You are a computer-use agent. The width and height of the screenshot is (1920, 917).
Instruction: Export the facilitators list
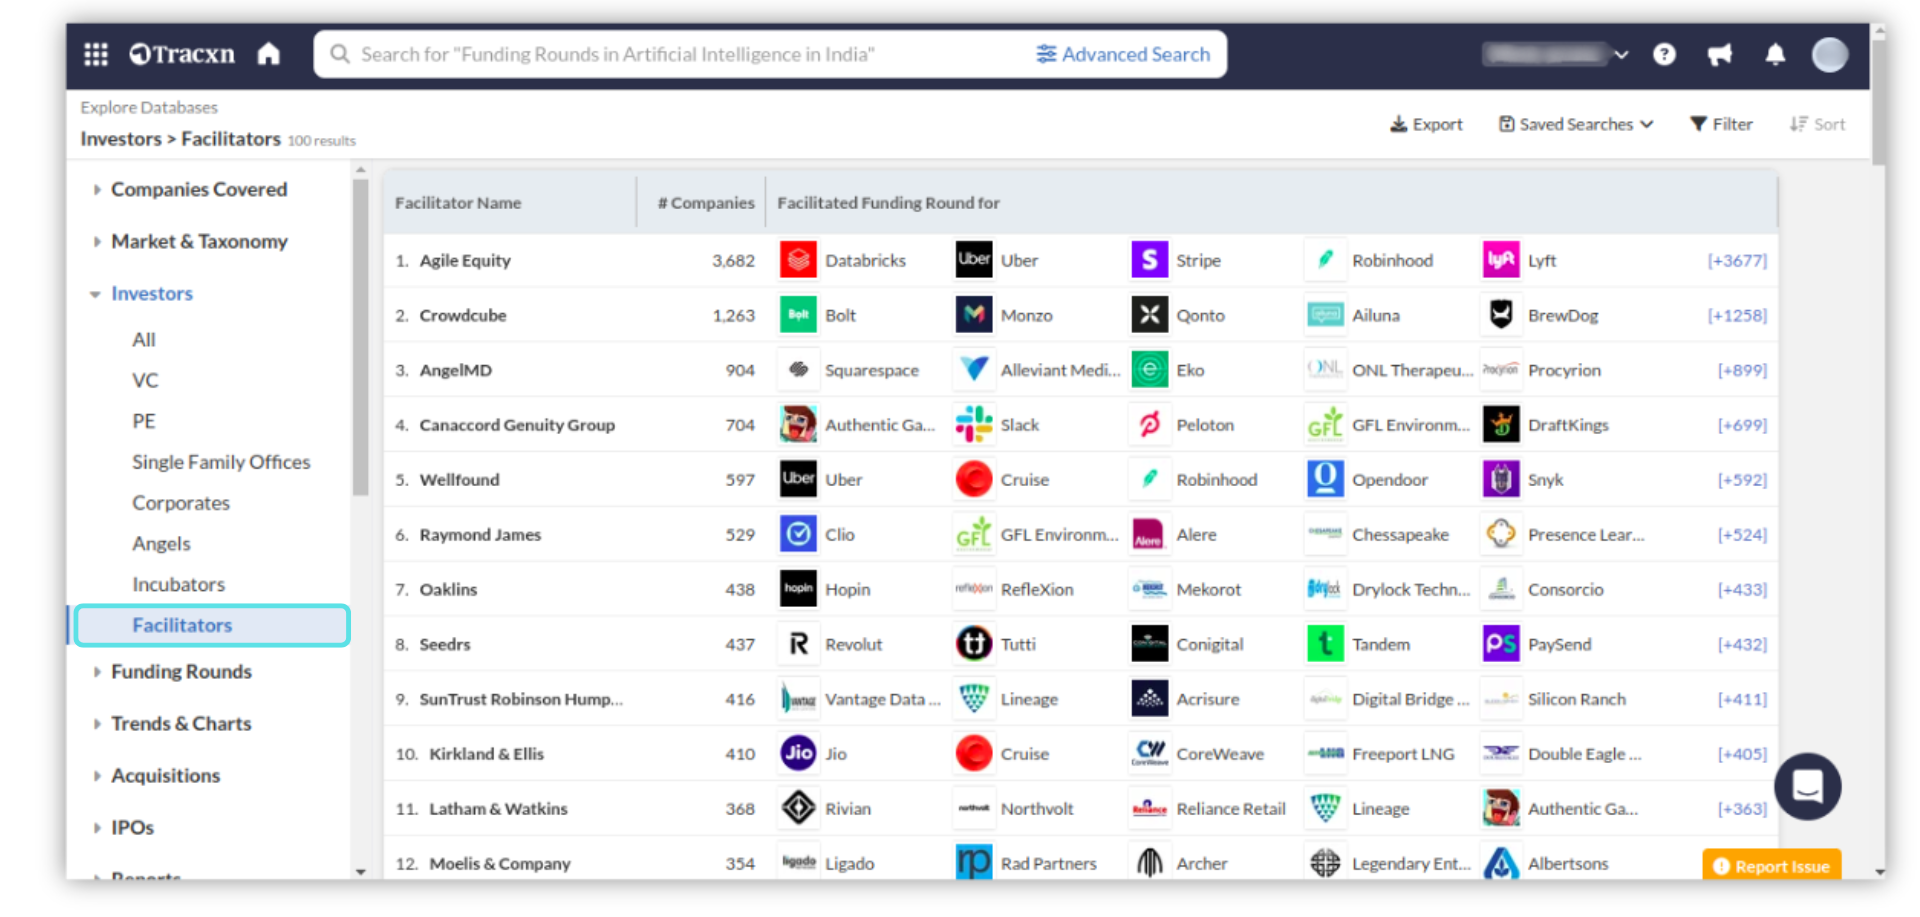point(1426,124)
